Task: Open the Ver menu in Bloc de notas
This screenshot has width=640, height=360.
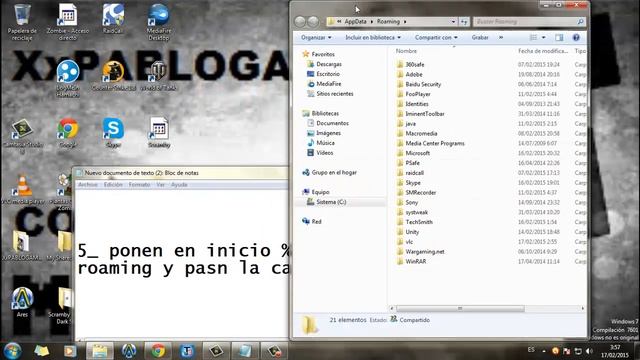Action: coord(160,185)
